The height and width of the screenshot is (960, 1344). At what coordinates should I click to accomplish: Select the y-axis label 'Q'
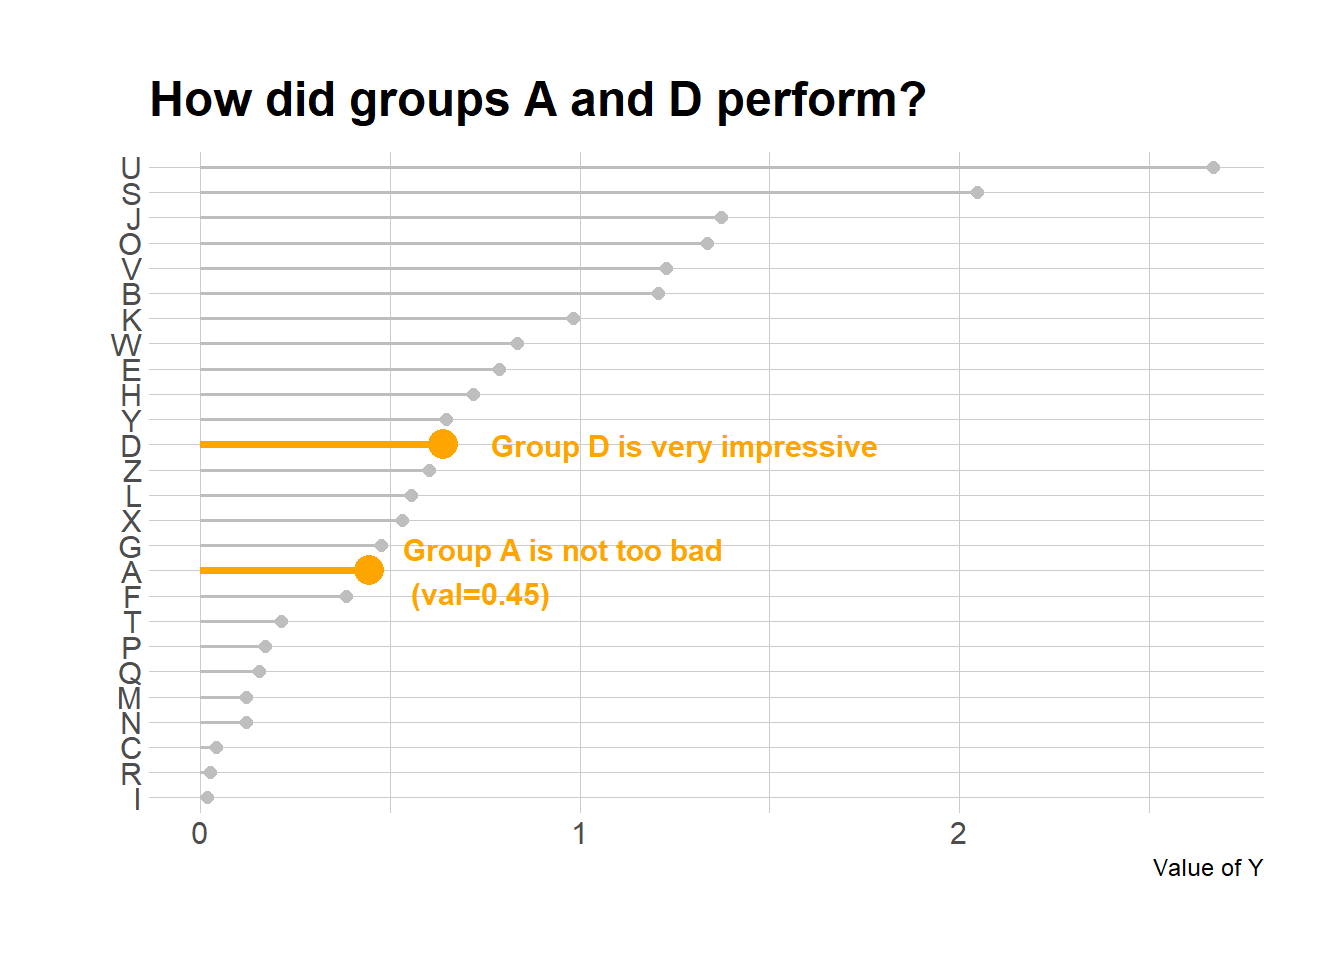pos(130,673)
